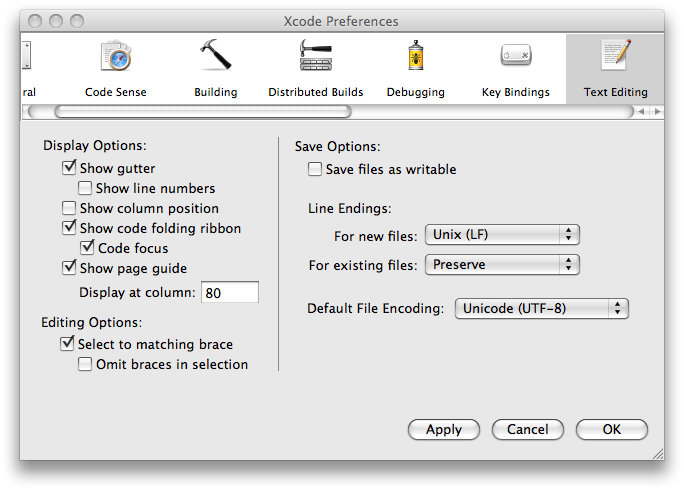The image size is (684, 490).
Task: Click the toolbar scroll left arrow
Action: click(641, 112)
